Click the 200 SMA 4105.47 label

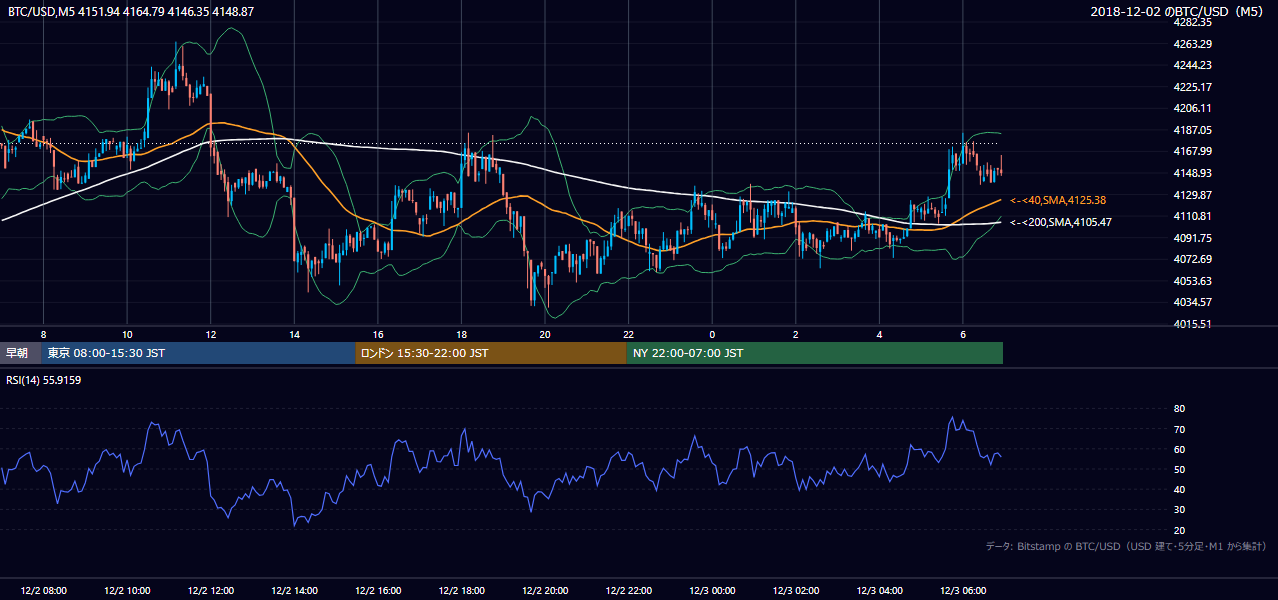1061,222
